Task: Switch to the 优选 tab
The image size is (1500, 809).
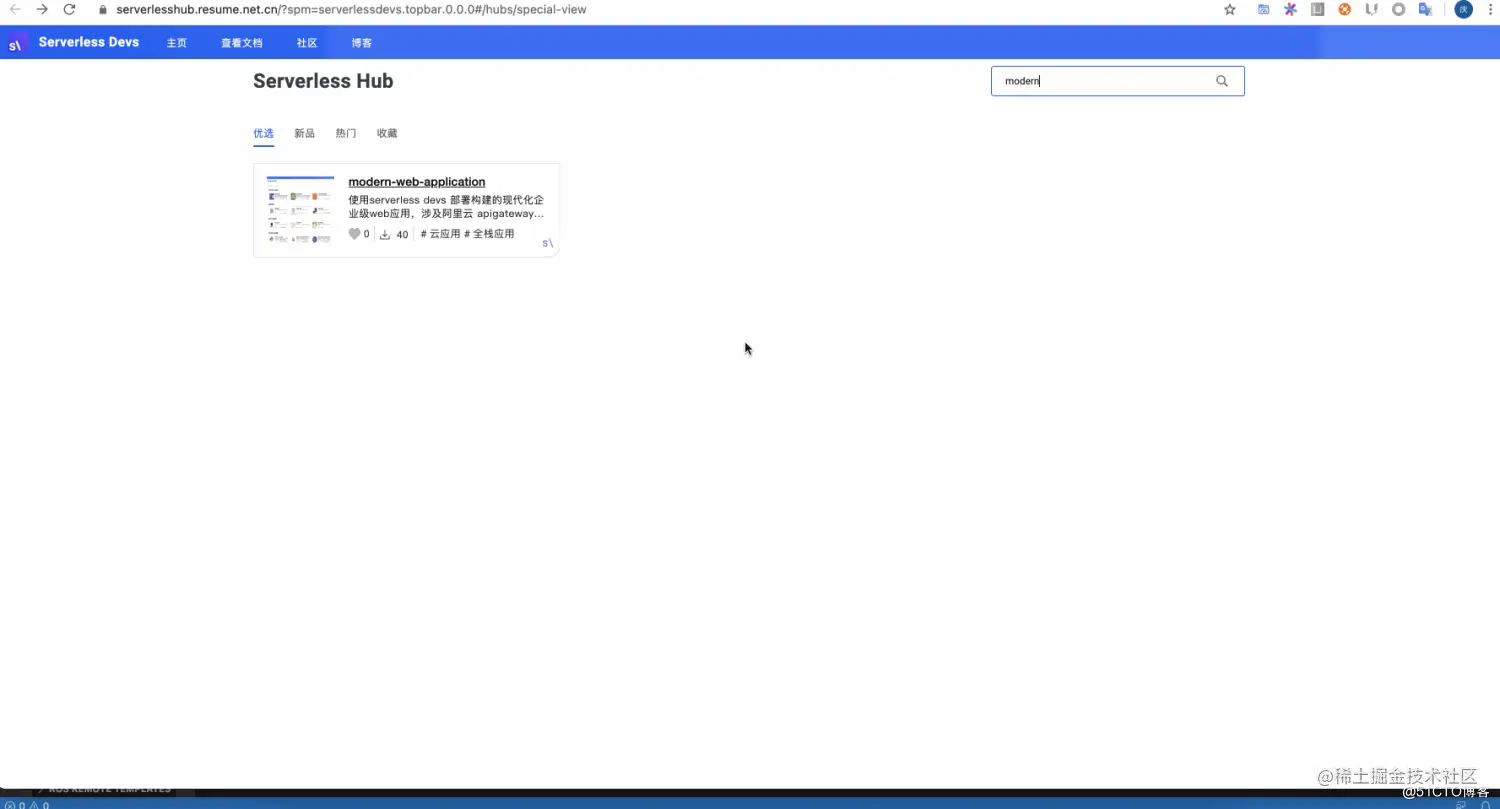Action: [x=263, y=133]
